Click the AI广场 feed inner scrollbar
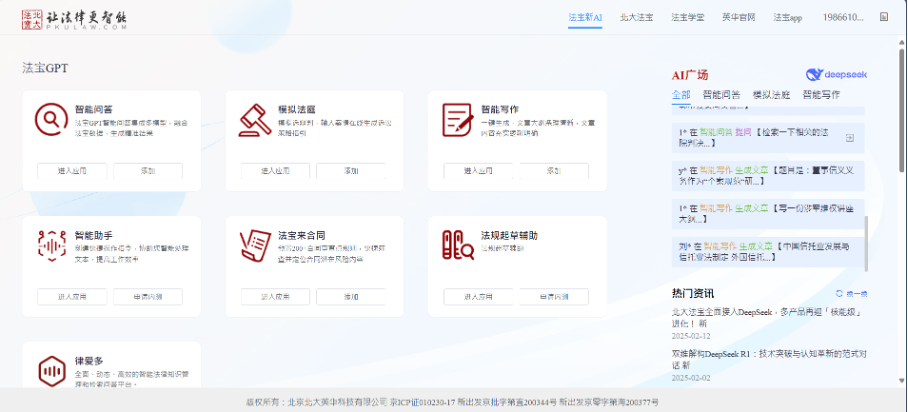The image size is (908, 412). [x=866, y=243]
